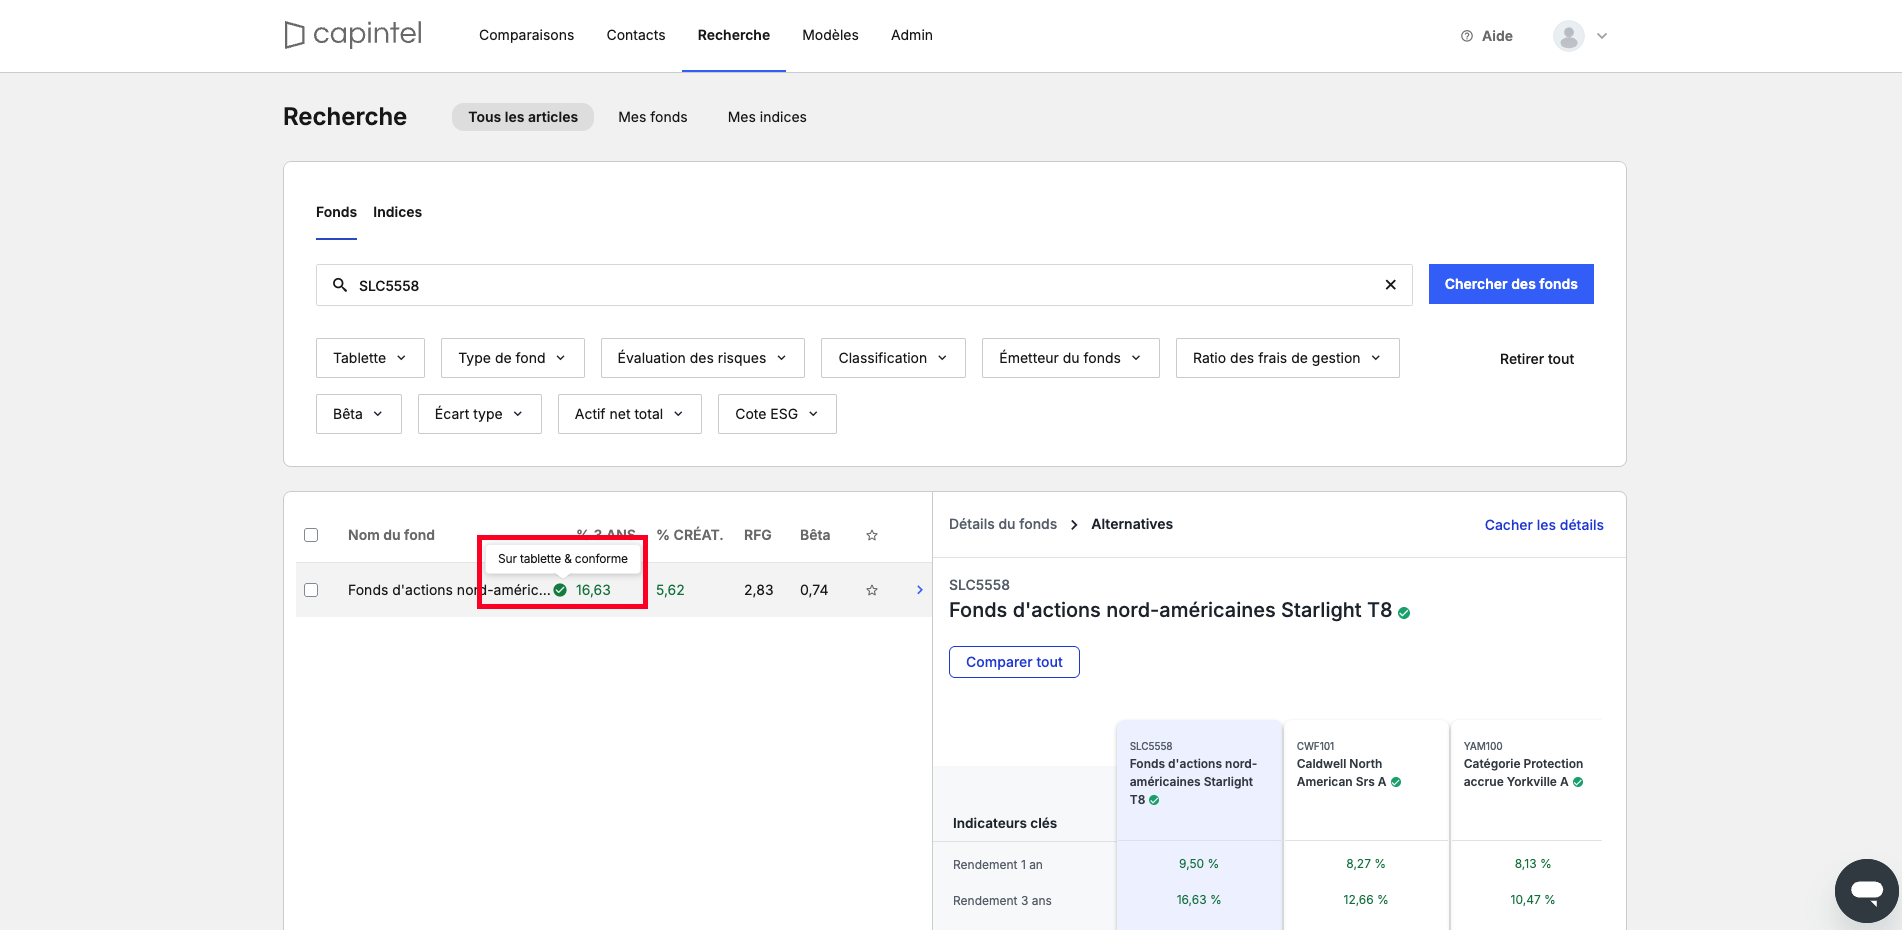Click Détails du fonds breadcrumb
1902x930 pixels.
pyautogui.click(x=1003, y=524)
